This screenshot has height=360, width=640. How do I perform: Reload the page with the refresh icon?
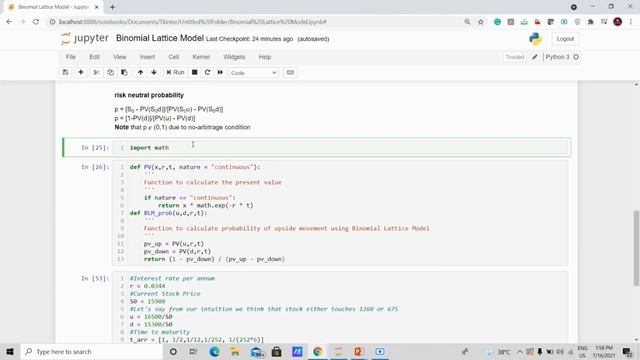coord(36,22)
